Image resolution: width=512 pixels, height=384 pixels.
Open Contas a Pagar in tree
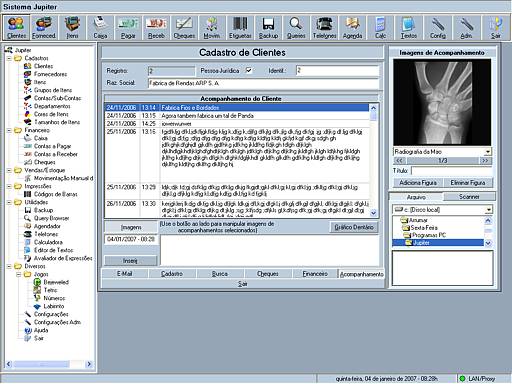click(x=52, y=146)
